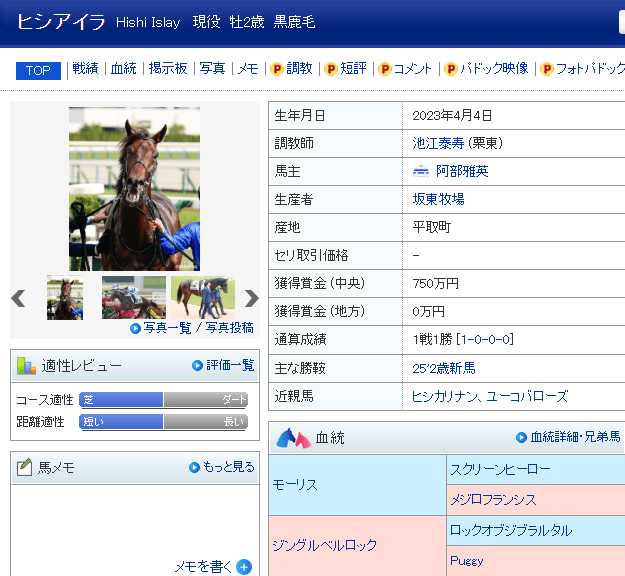
Task: Click the P icon beside 短評
Action: tap(331, 69)
